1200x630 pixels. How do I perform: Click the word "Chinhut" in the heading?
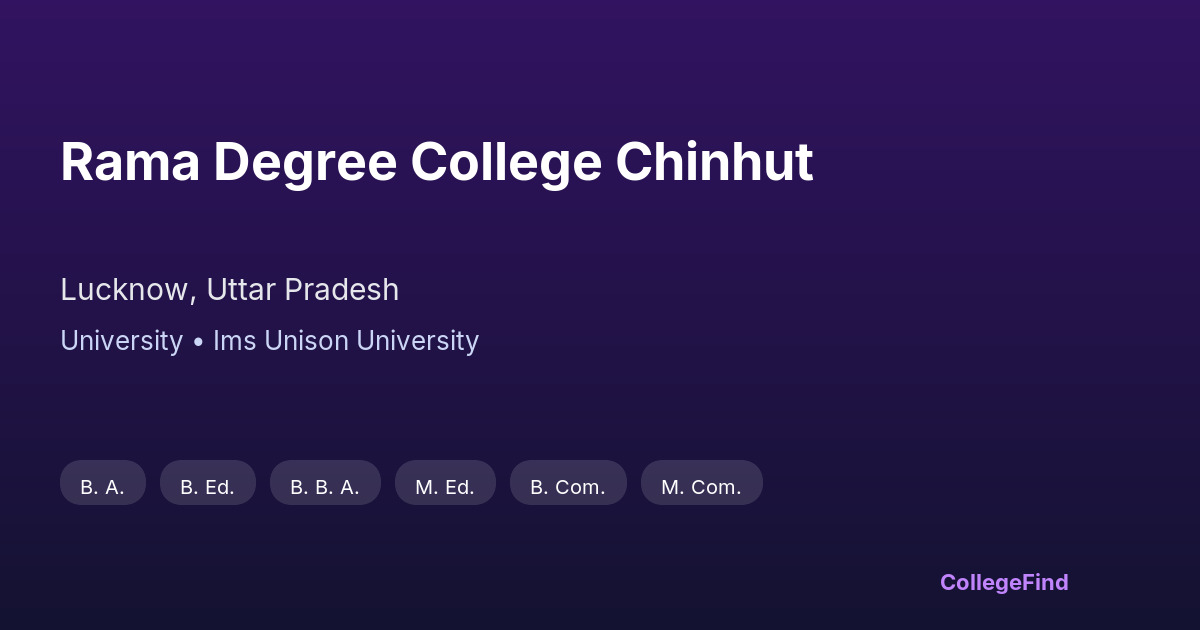pos(714,162)
